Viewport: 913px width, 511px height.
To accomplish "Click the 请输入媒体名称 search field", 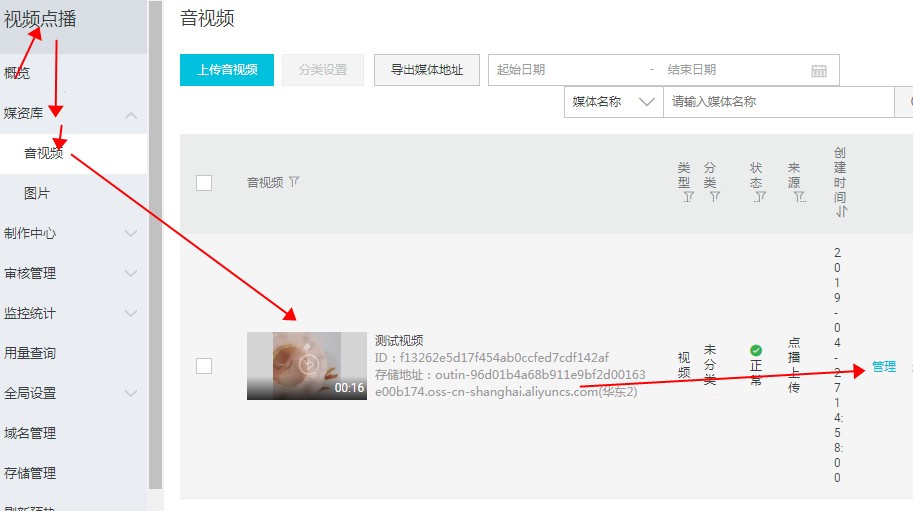I will pos(778,102).
